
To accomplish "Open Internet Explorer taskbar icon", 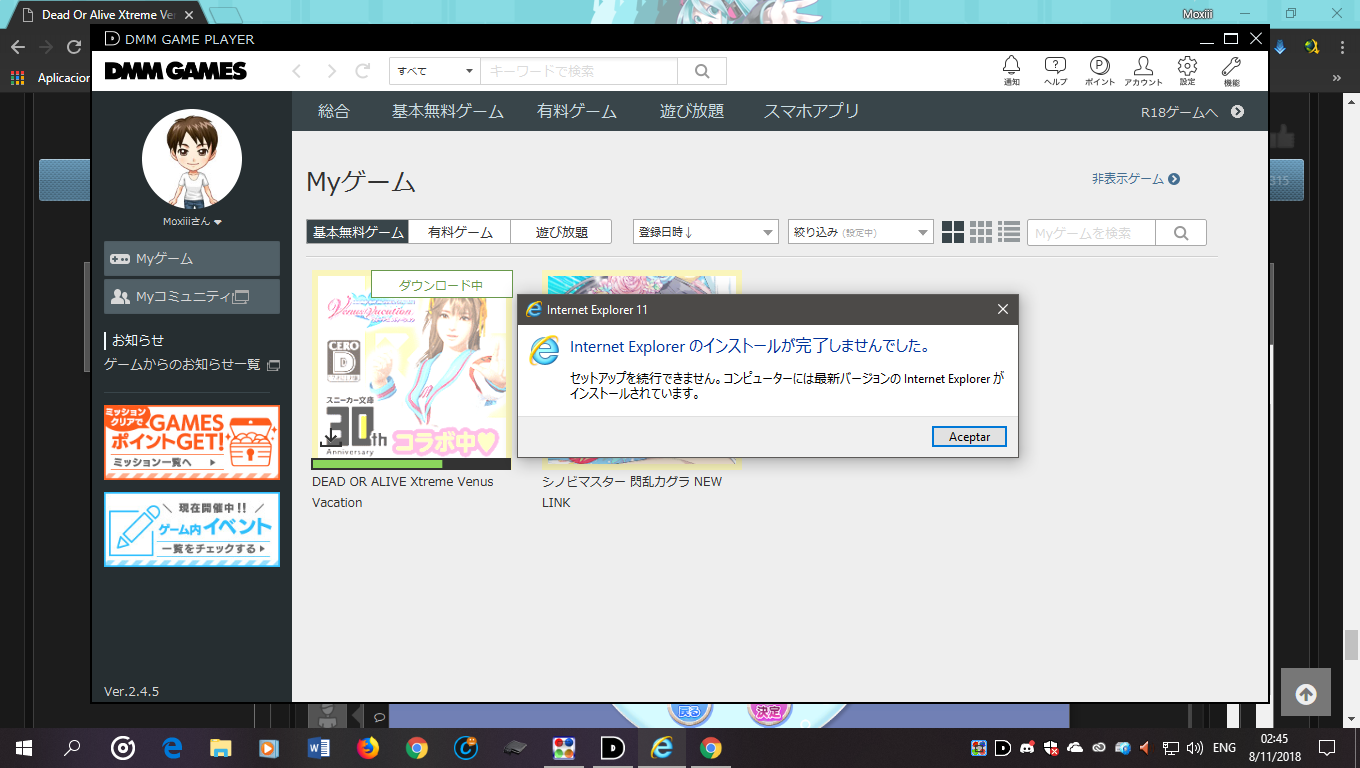I will click(x=662, y=747).
